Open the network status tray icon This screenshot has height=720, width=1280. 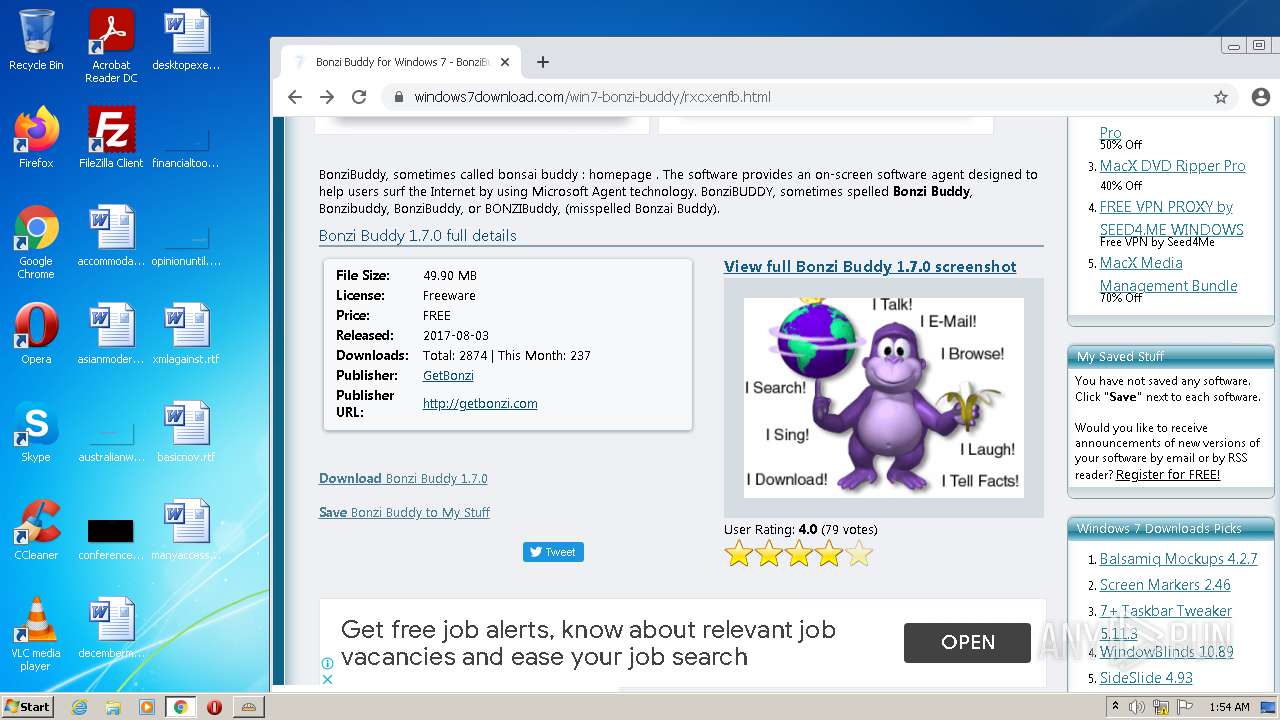point(1161,707)
